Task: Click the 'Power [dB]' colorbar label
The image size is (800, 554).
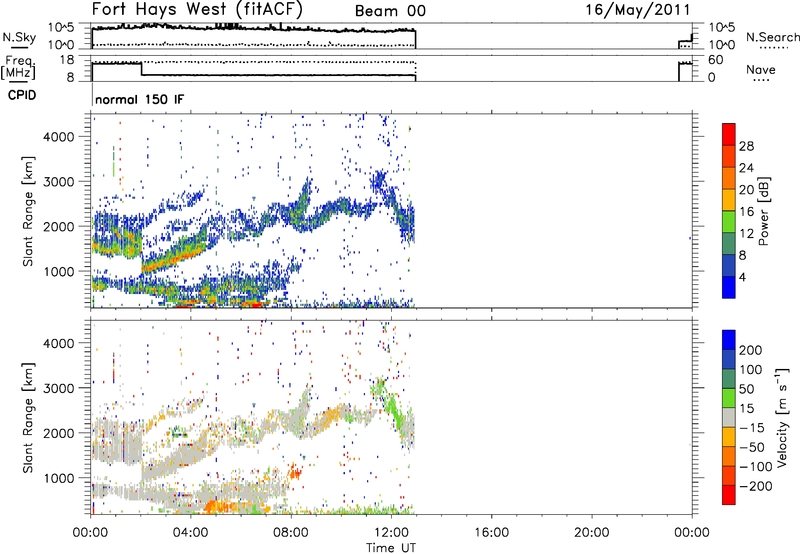Action: click(x=763, y=211)
